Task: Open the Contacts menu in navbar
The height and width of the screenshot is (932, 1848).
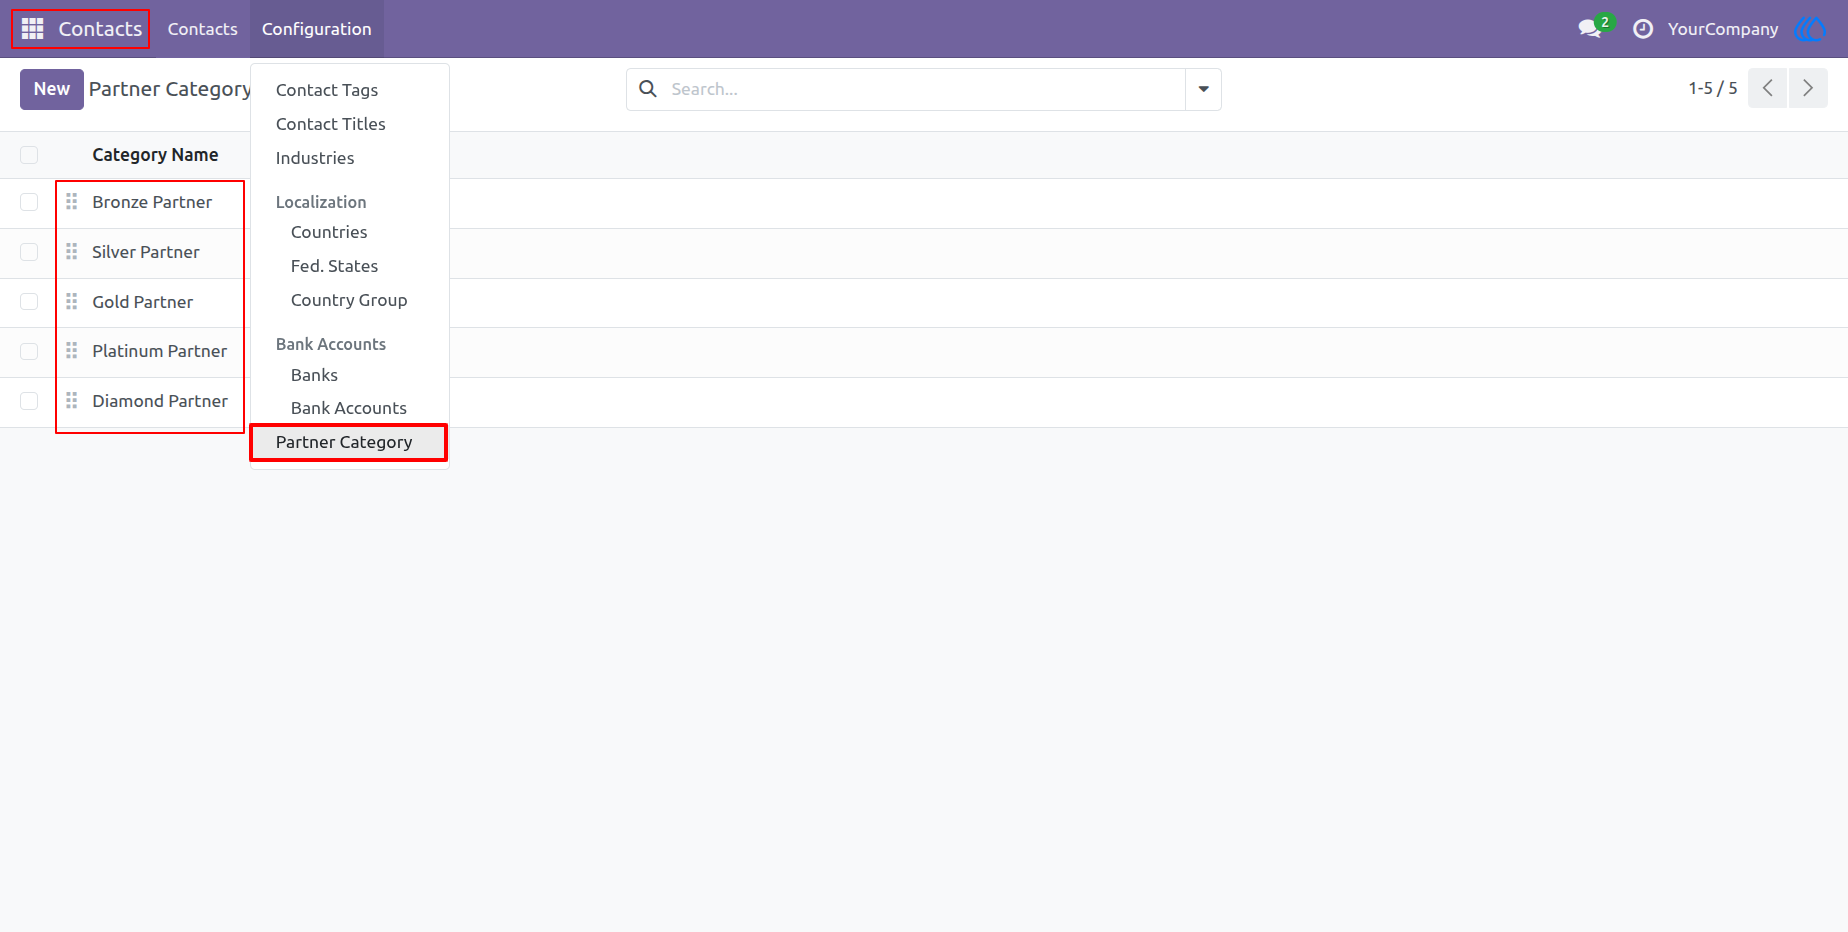Action: (202, 29)
